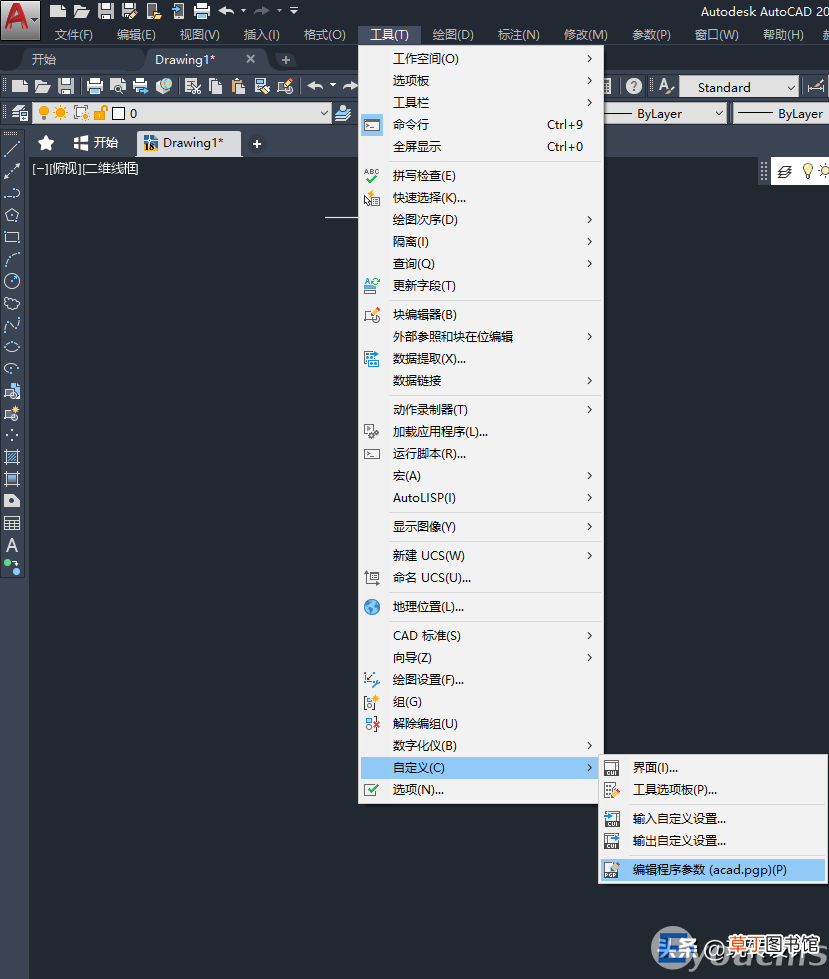Viewport: 829px width, 979px height.
Task: Choose 绘图设置(F)... menu entry
Action: tap(481, 680)
